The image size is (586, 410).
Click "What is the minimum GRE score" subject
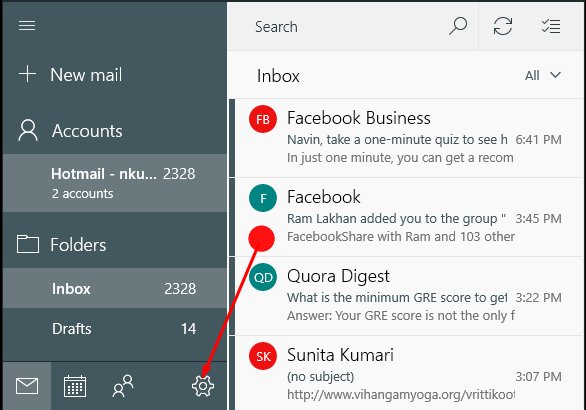(x=397, y=298)
